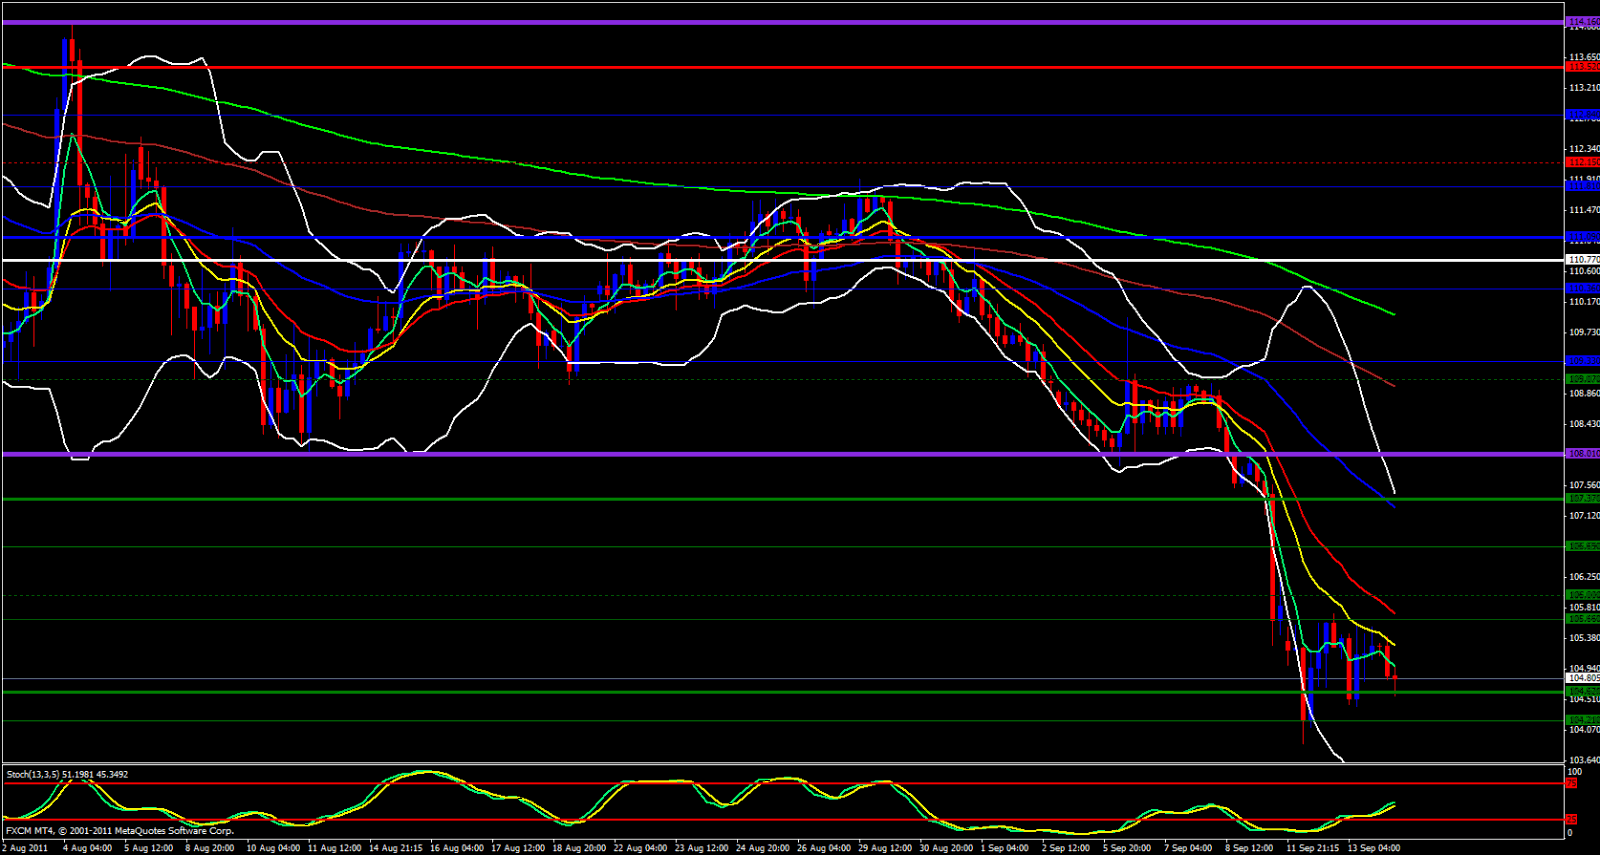Click the dashed red 112.150 price label
The width and height of the screenshot is (1600, 855).
(x=1583, y=162)
